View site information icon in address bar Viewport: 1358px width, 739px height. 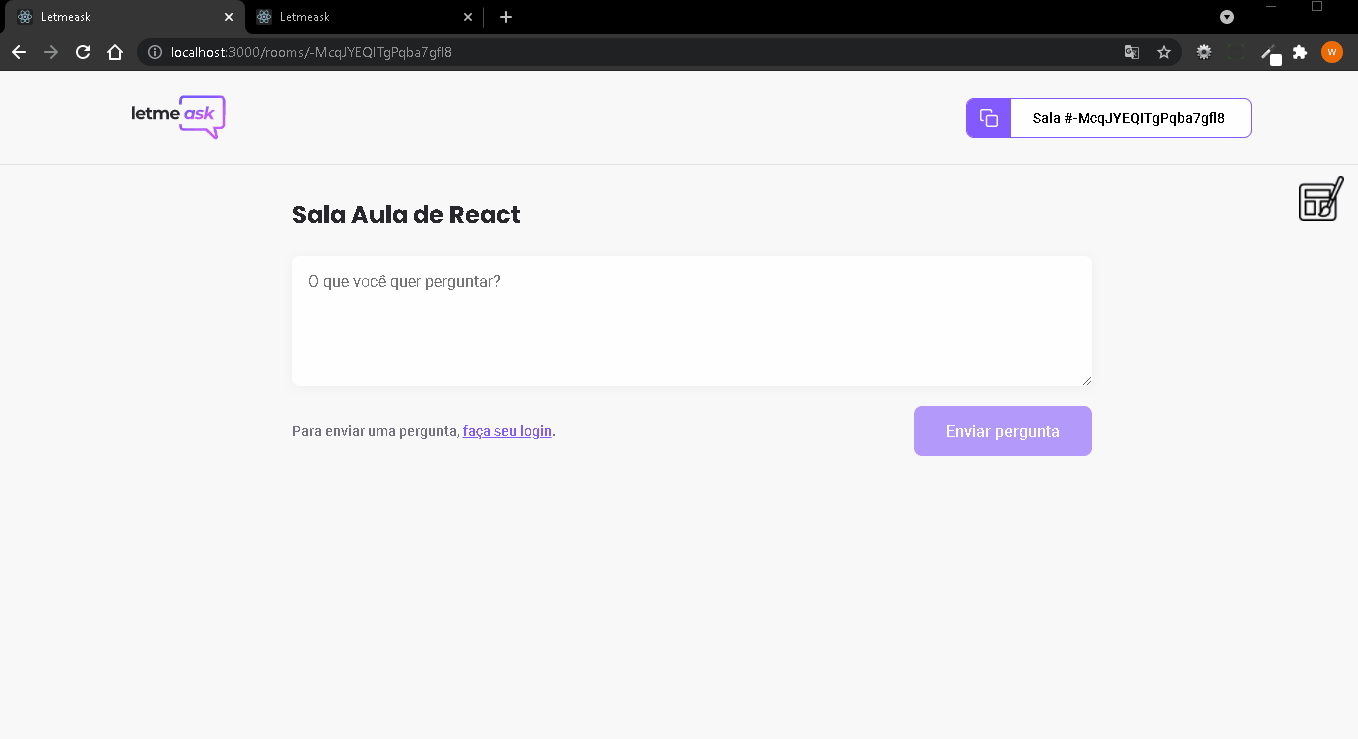coord(155,52)
